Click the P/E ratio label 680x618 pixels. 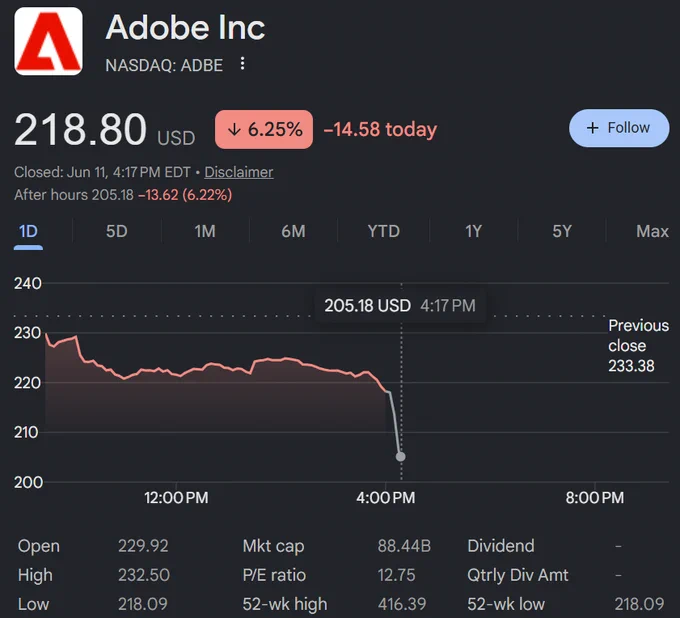pyautogui.click(x=274, y=575)
